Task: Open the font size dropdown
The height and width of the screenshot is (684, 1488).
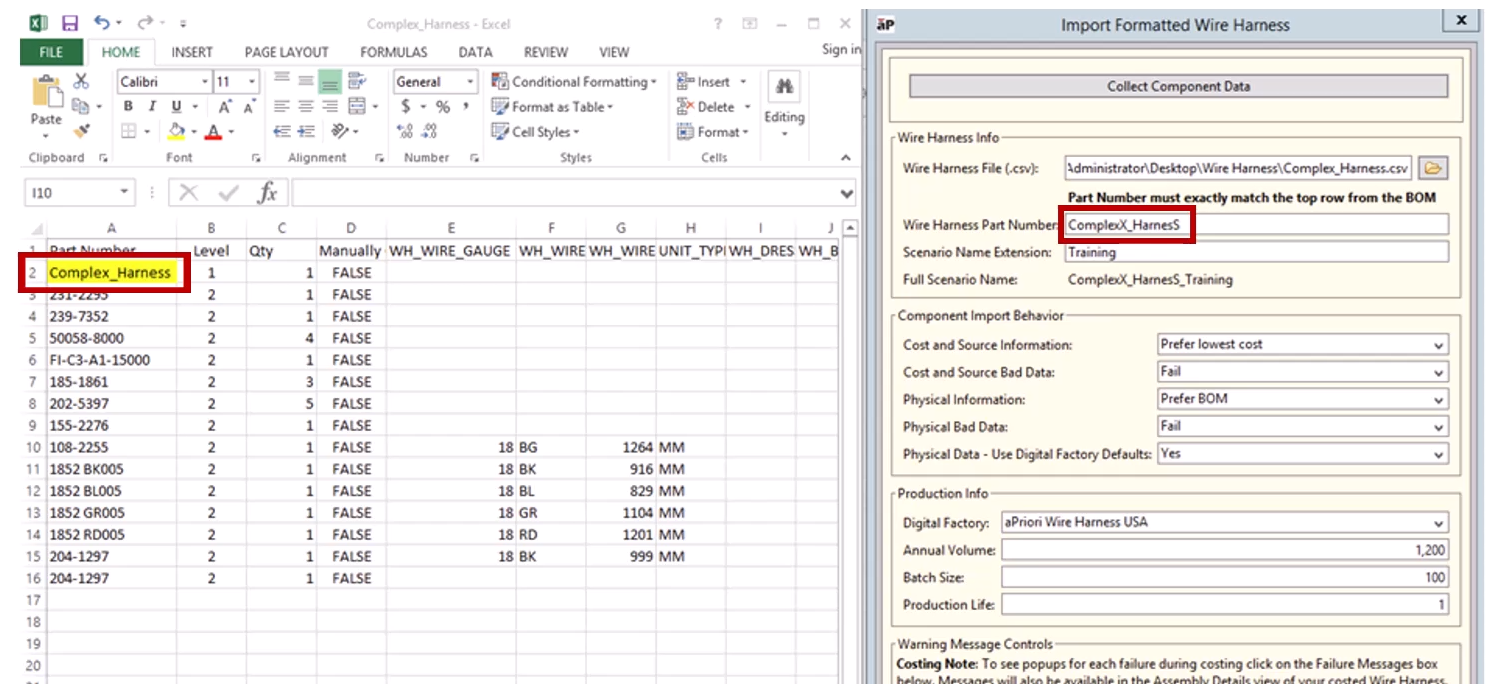Action: tap(251, 82)
